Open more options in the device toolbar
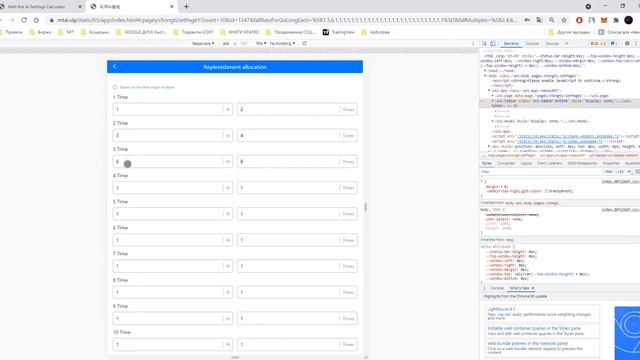 coord(473,44)
